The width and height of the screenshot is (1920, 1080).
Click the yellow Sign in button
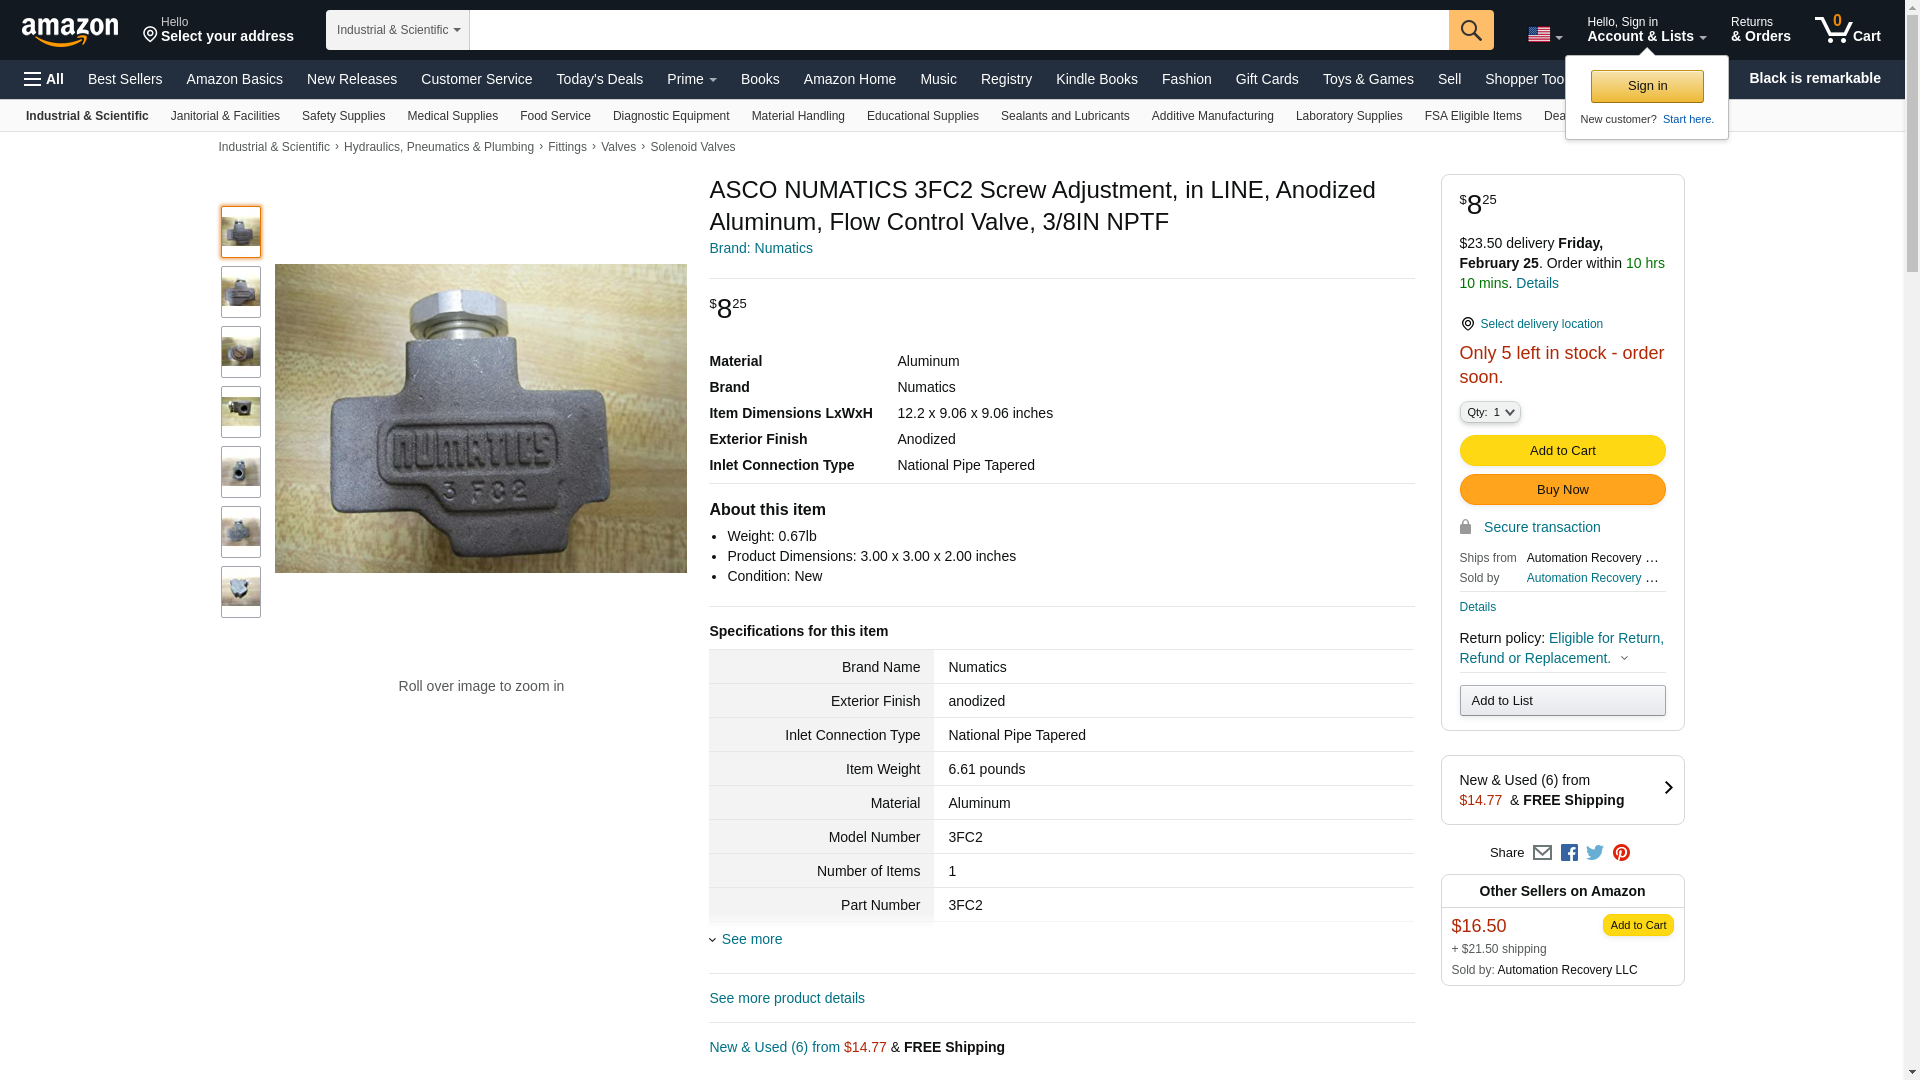(x=1647, y=86)
